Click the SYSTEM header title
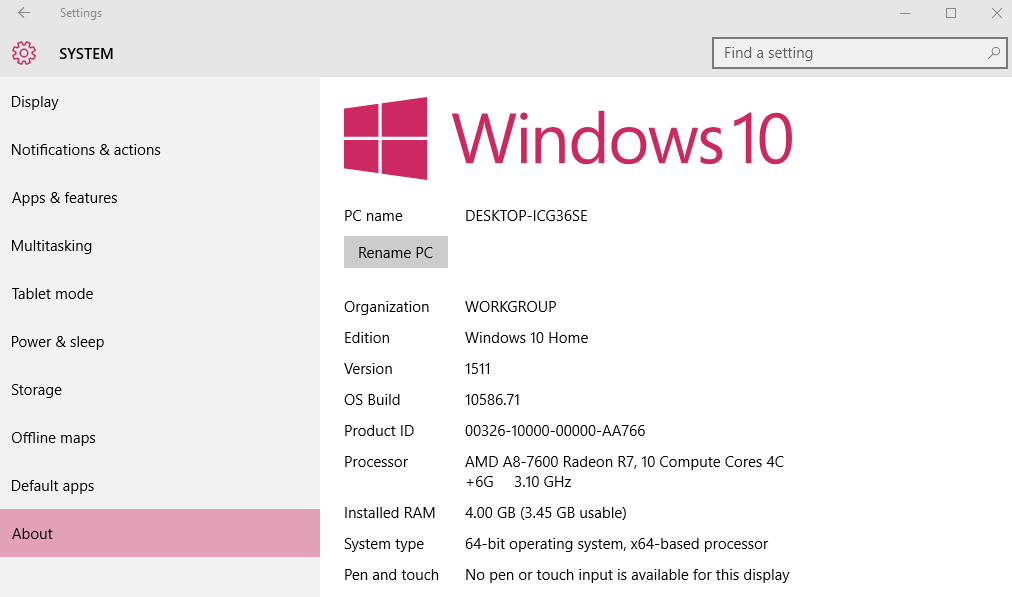The height and width of the screenshot is (597, 1012). [x=86, y=54]
